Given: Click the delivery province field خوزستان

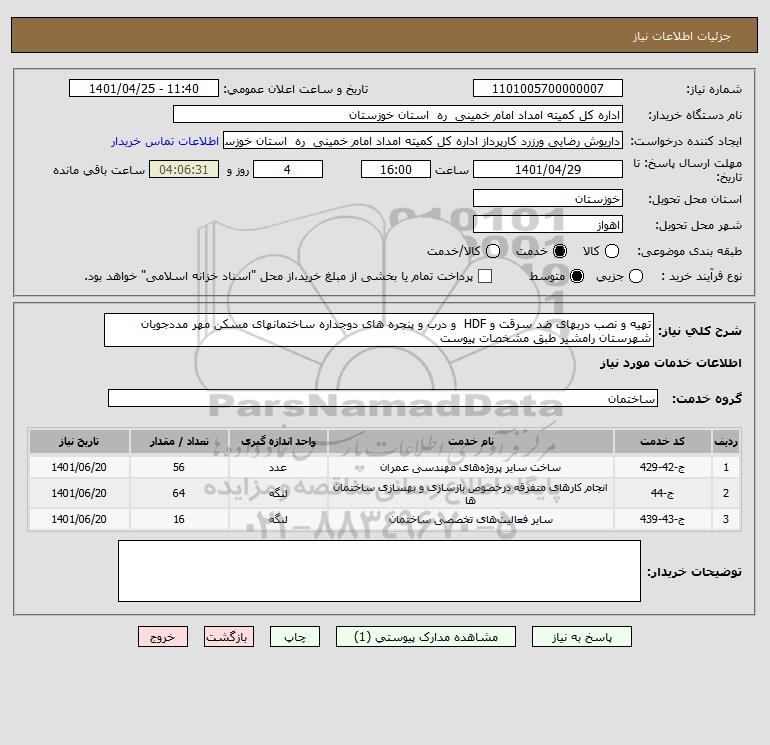Looking at the screenshot, I should [x=548, y=199].
